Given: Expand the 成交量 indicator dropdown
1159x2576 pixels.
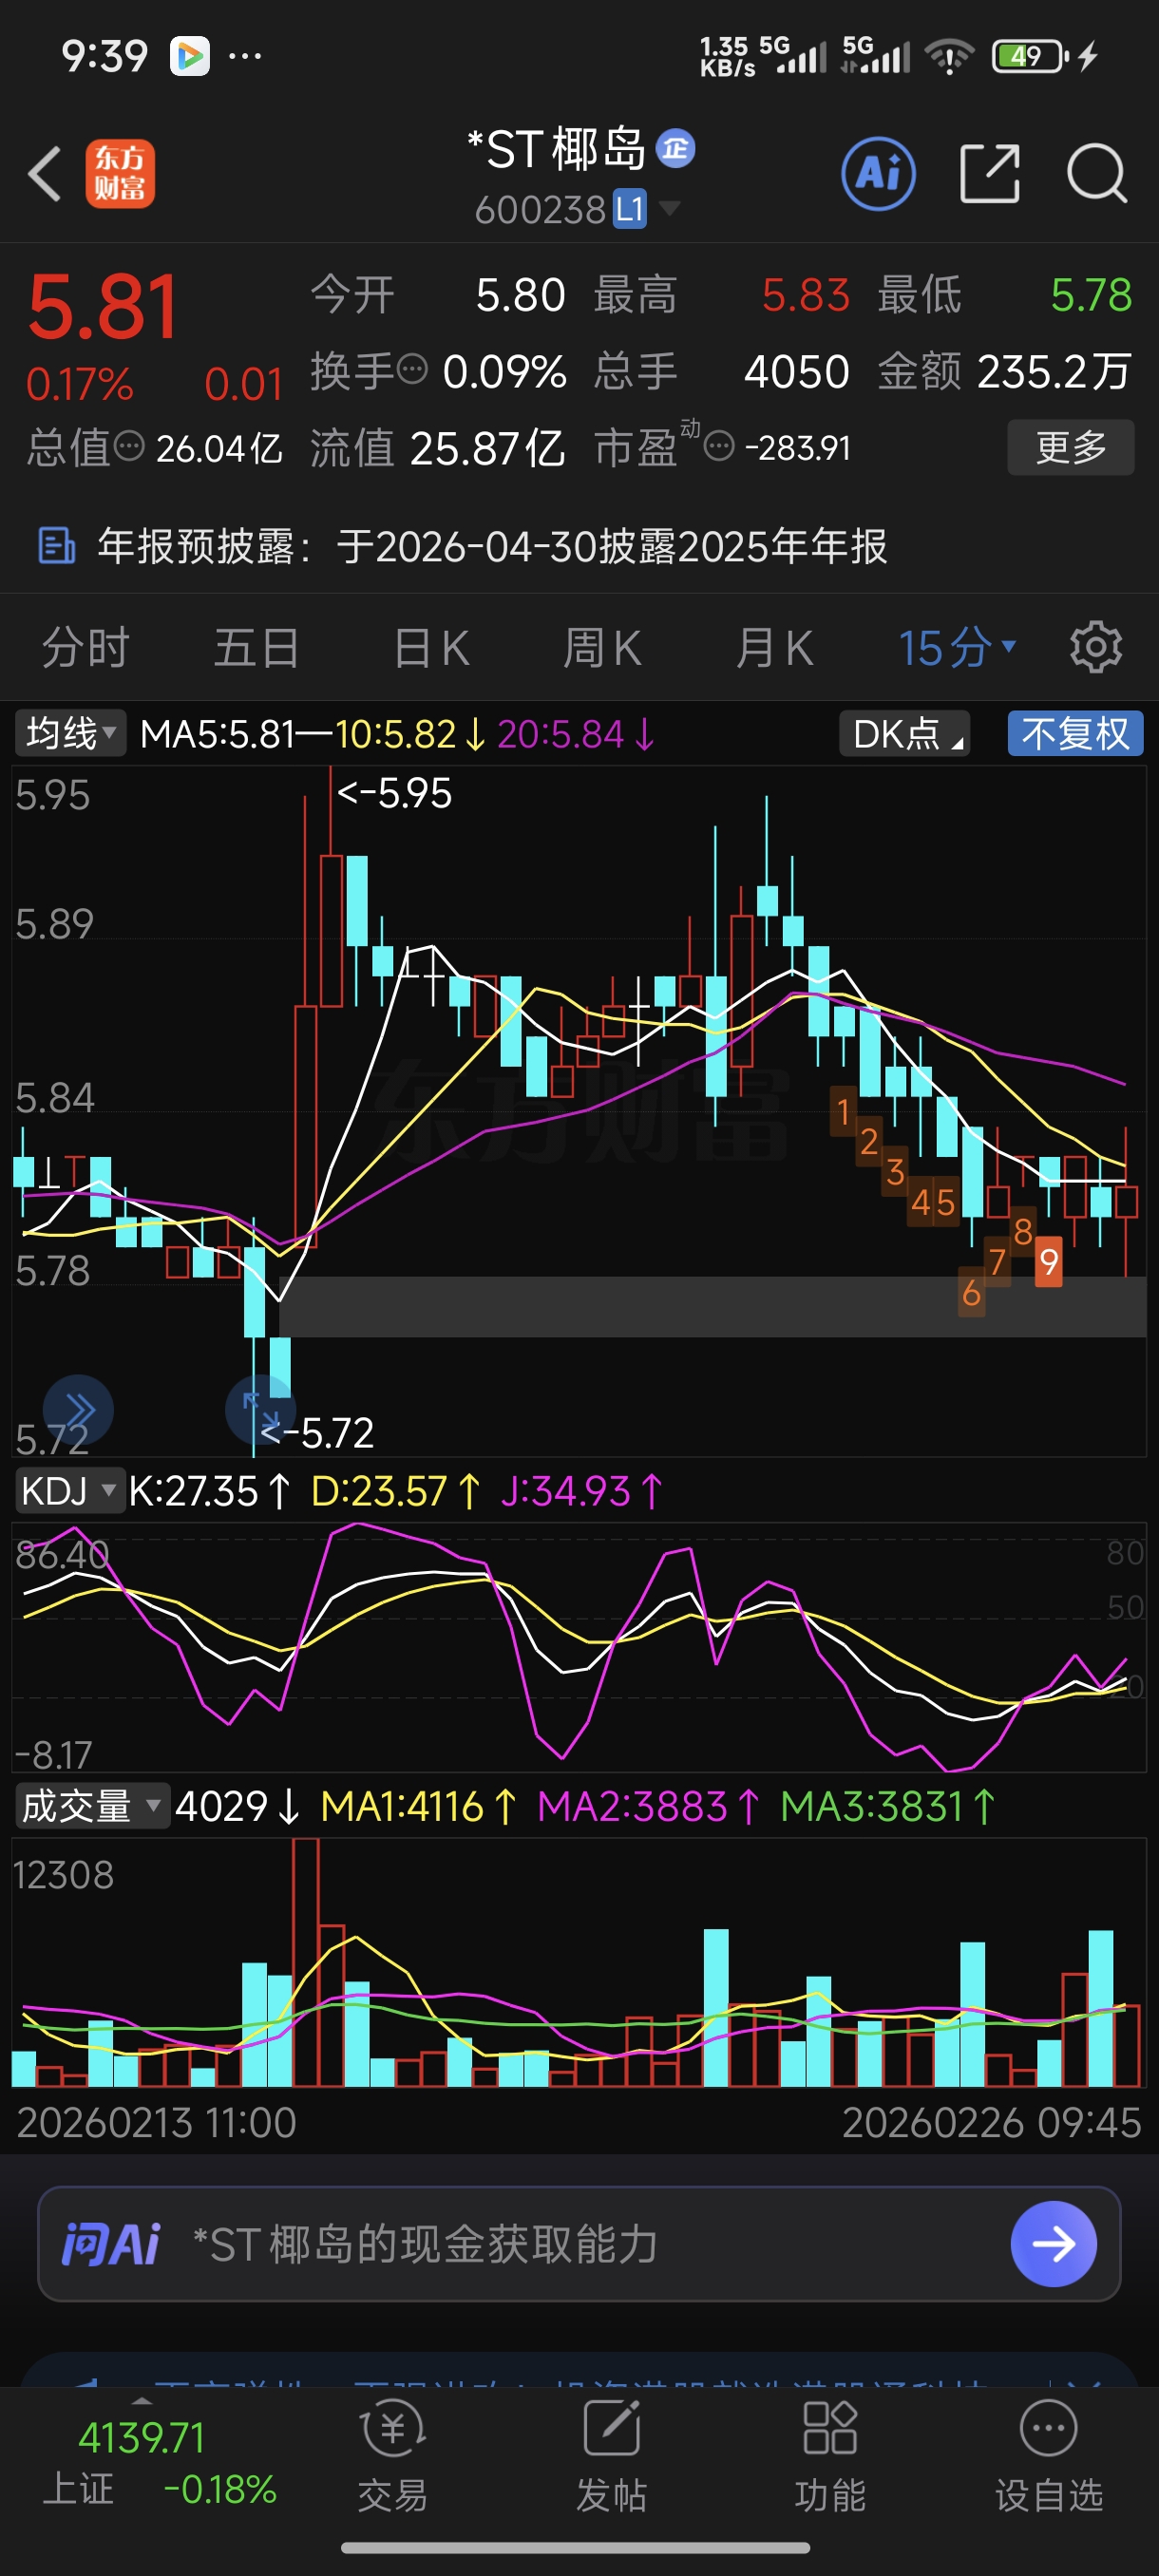Looking at the screenshot, I should tap(92, 1806).
